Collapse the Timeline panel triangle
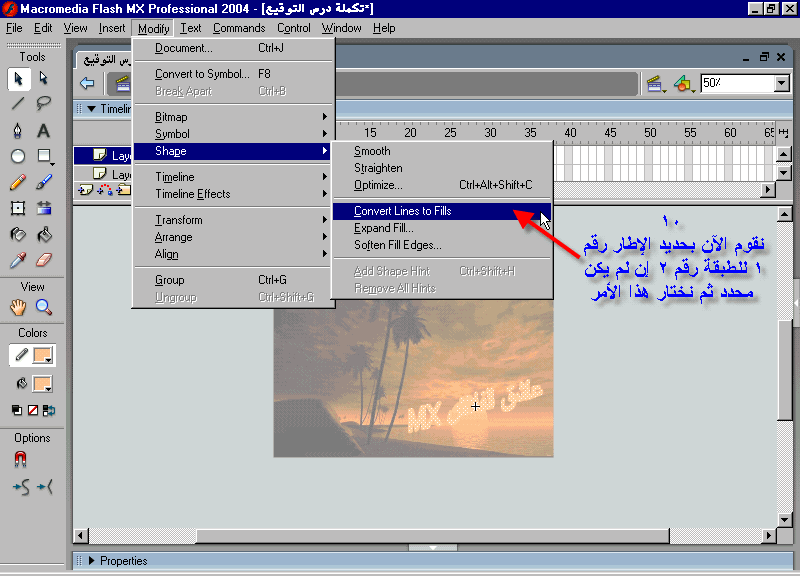Image resolution: width=800 pixels, height=576 pixels. pos(91,109)
